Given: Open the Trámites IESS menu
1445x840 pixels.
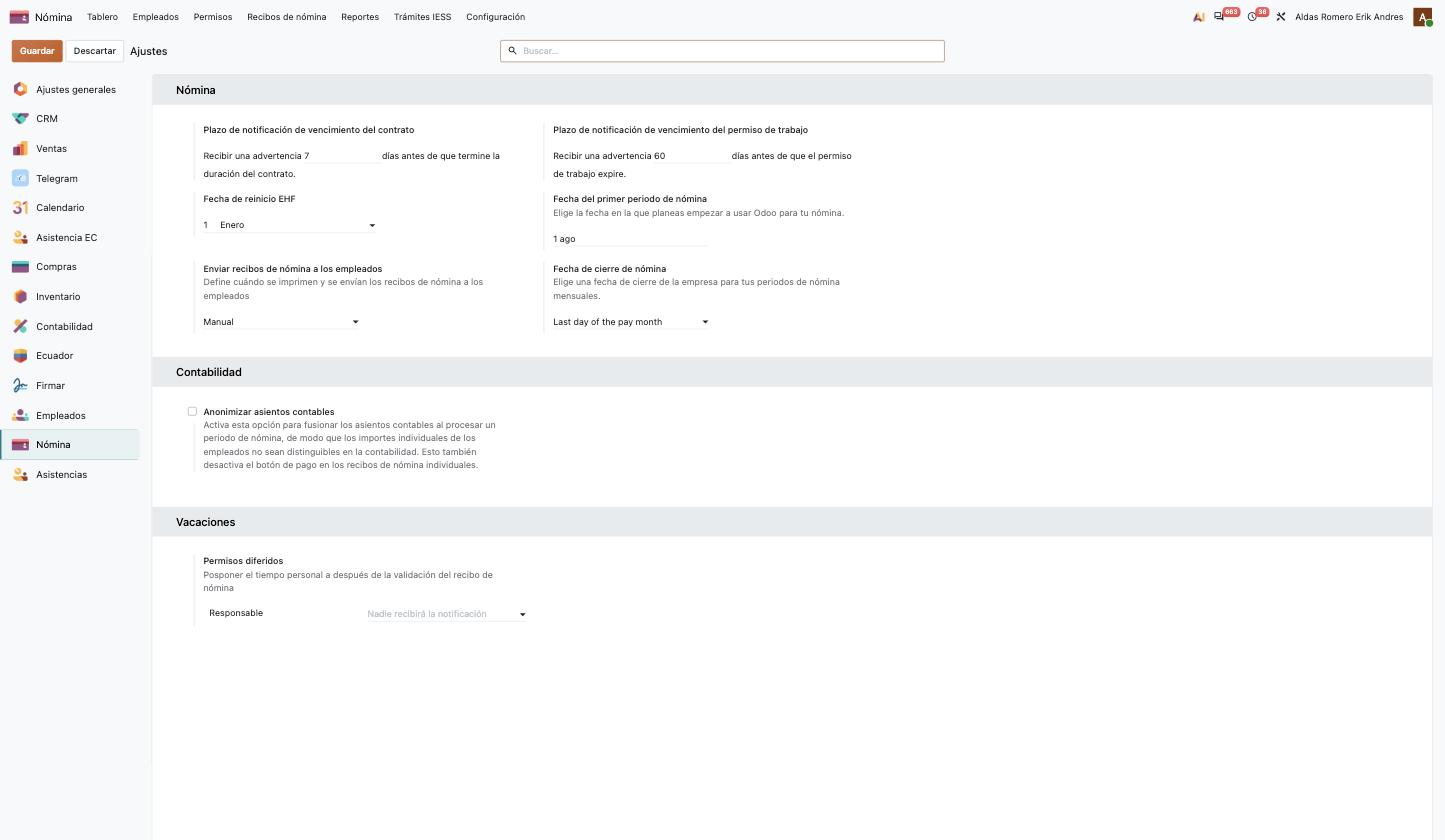Looking at the screenshot, I should (423, 17).
